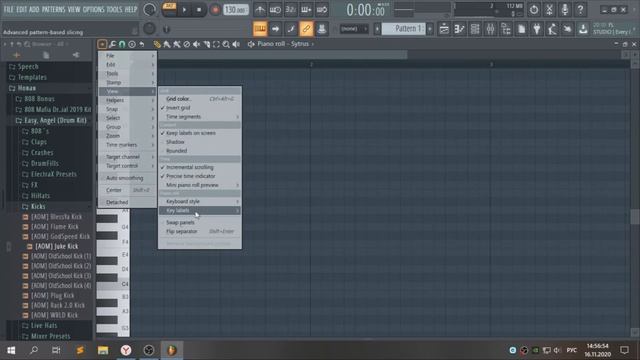Expand the Zoom submenu
640x360 pixels.
click(x=127, y=136)
